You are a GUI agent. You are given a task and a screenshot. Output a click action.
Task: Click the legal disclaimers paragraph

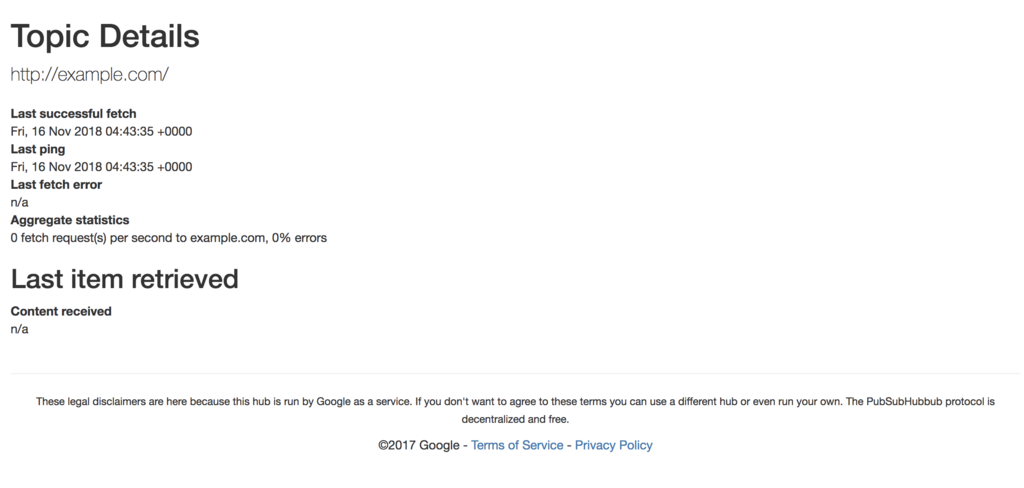[x=515, y=410]
